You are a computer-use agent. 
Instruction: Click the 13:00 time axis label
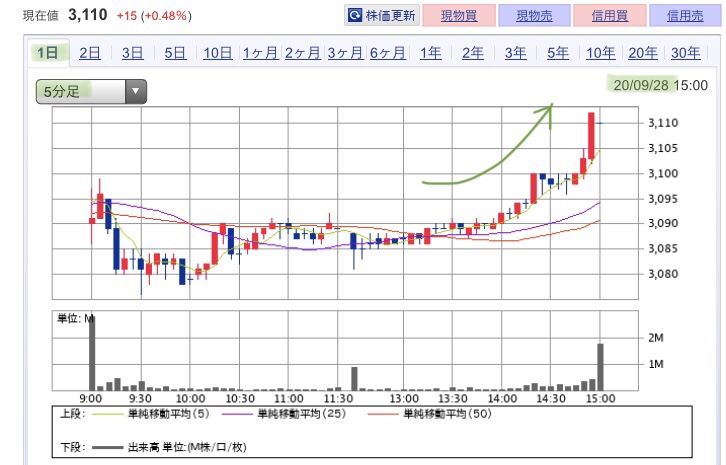pos(404,399)
